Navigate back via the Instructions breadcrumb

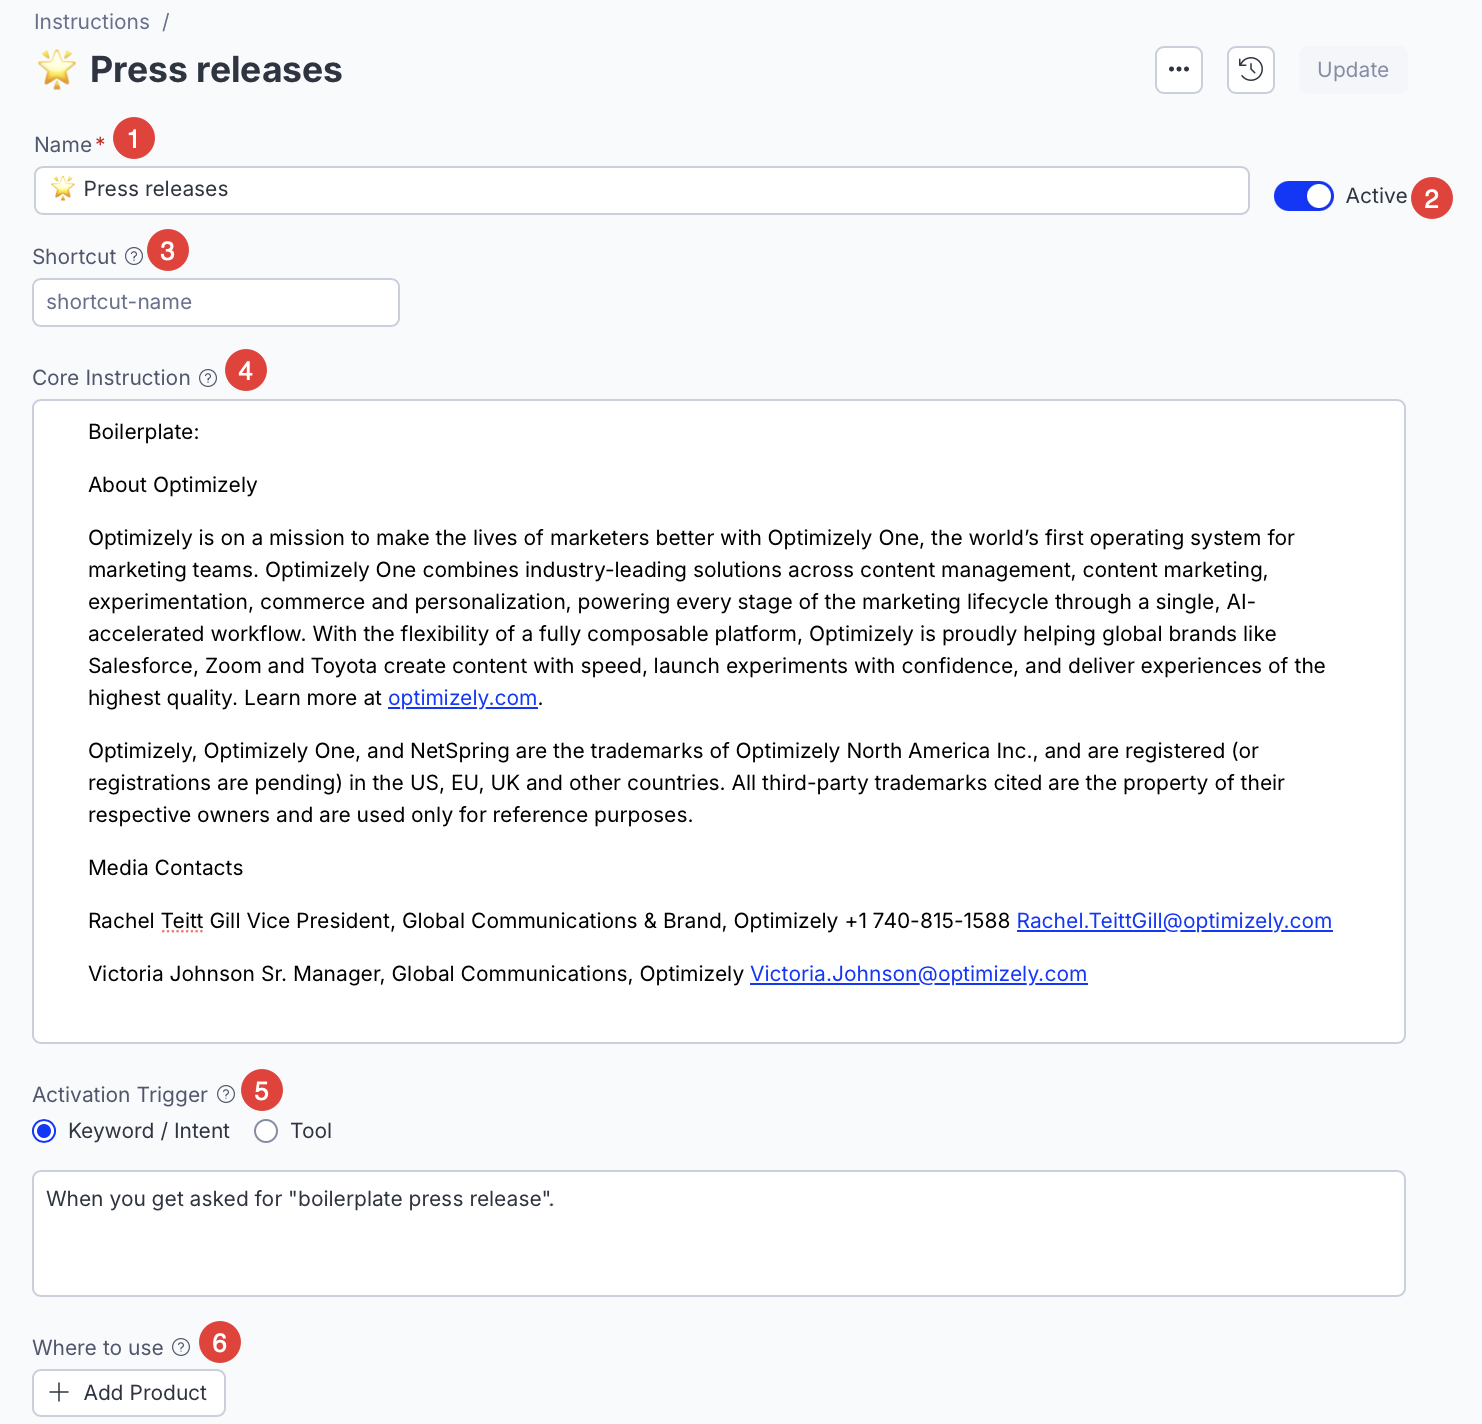[x=91, y=21]
